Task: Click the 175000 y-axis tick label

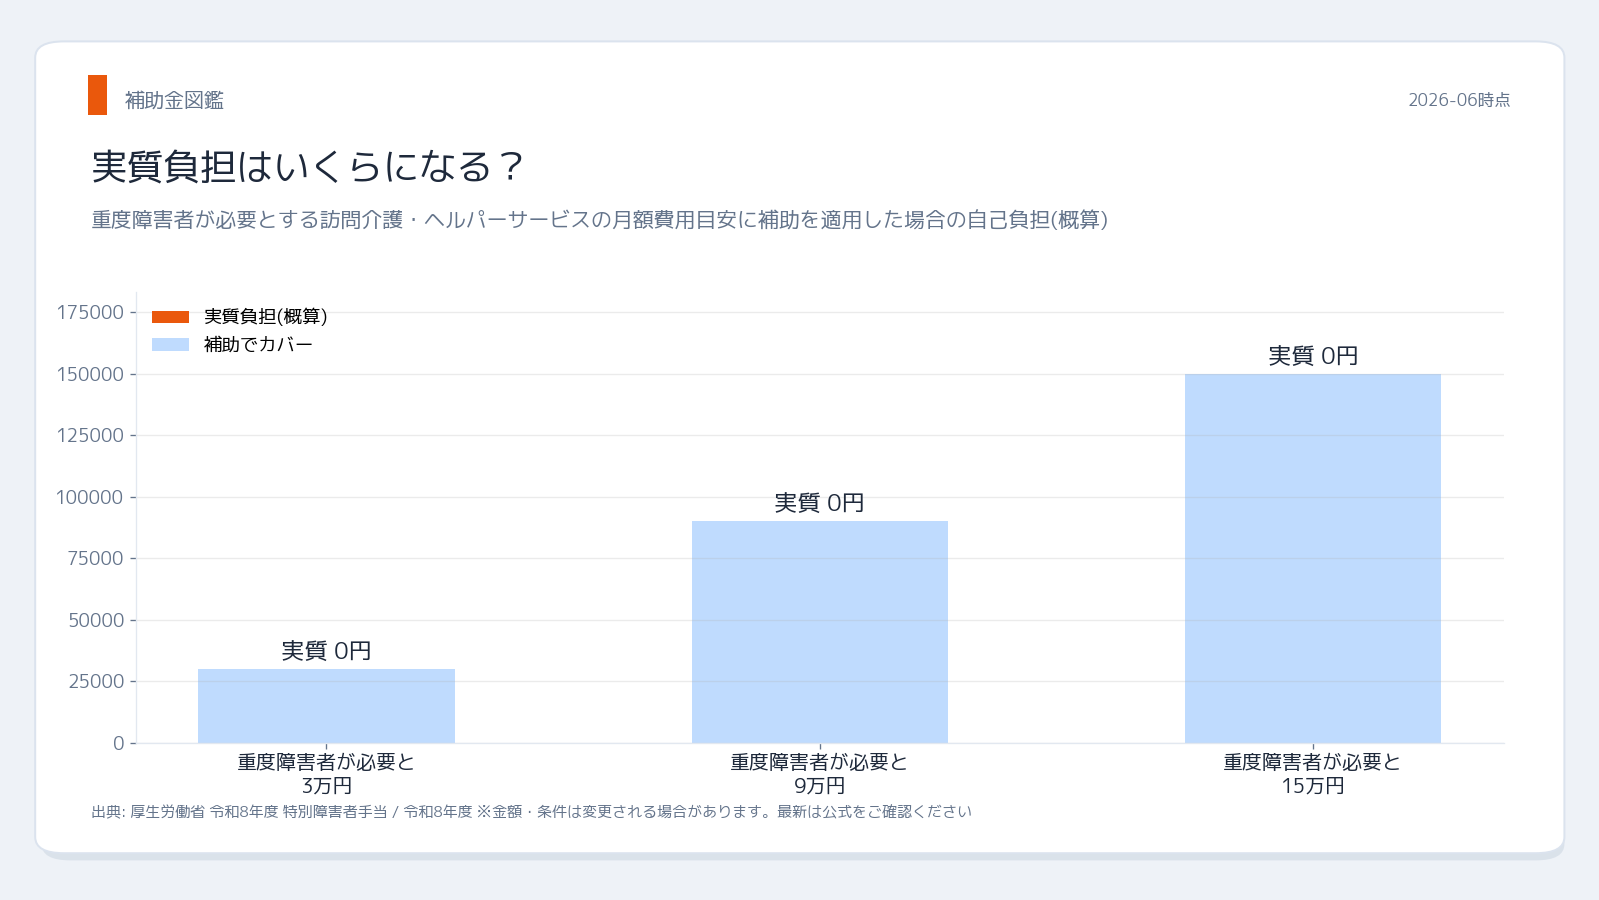Action: tap(90, 313)
